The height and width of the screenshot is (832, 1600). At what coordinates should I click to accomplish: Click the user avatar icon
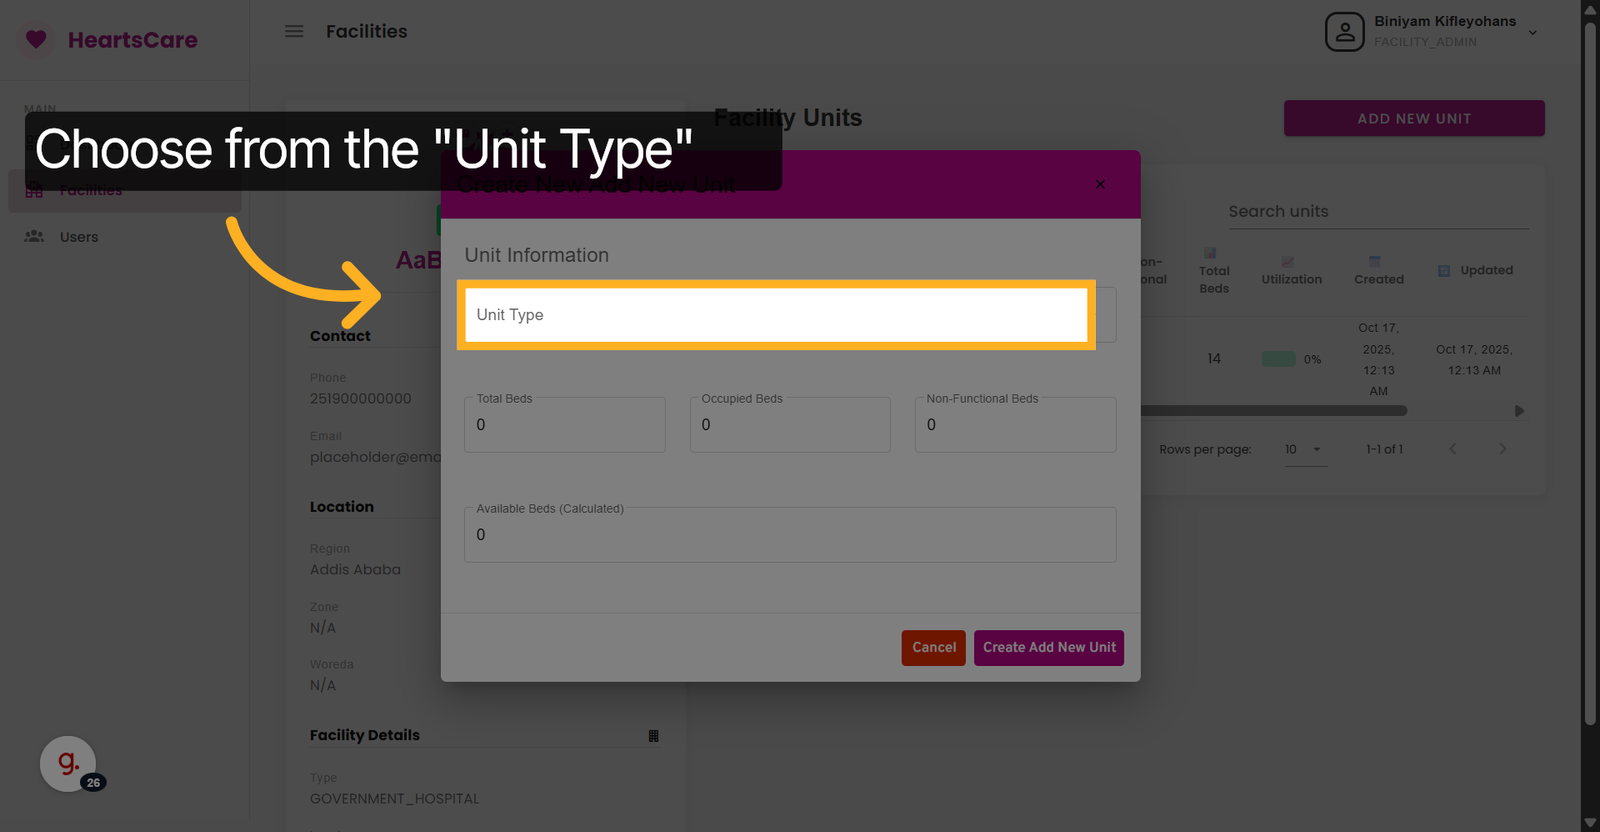pyautogui.click(x=1345, y=32)
